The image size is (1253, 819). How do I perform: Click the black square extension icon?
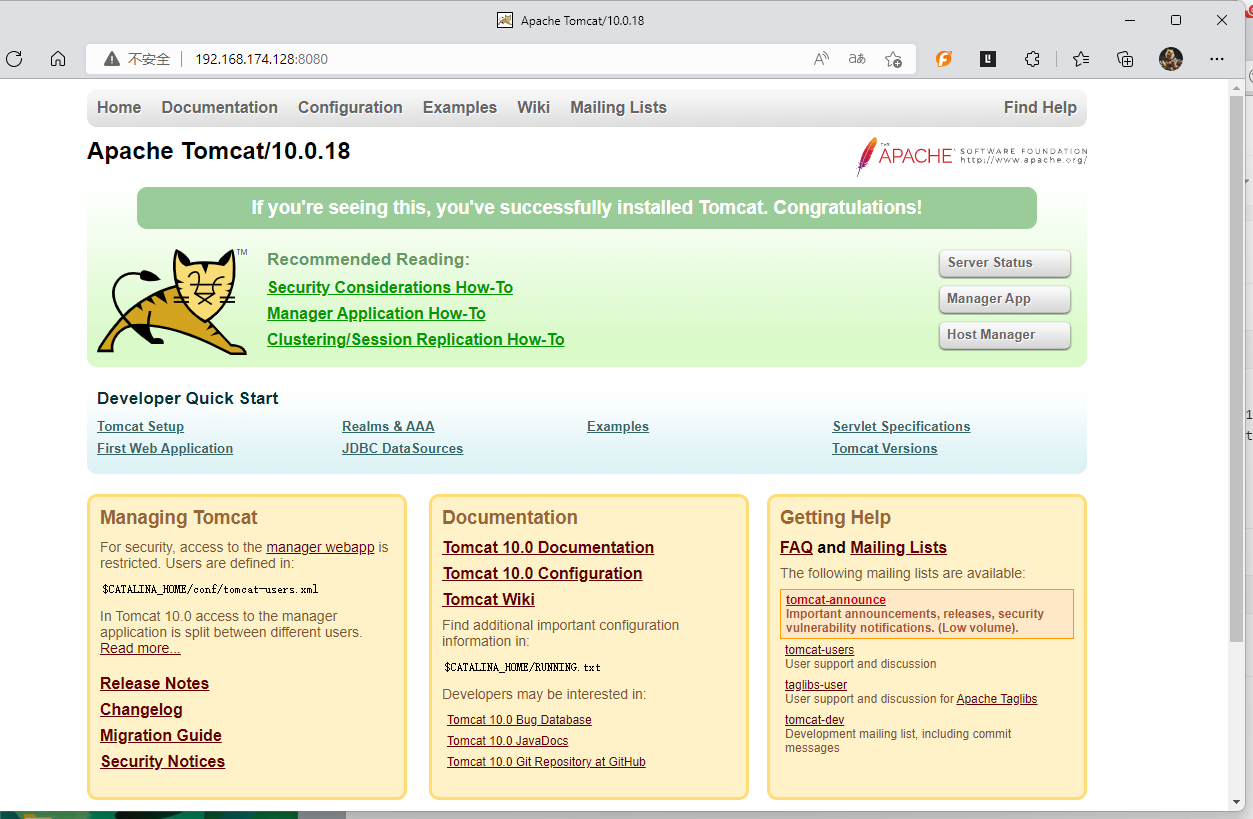[x=988, y=59]
